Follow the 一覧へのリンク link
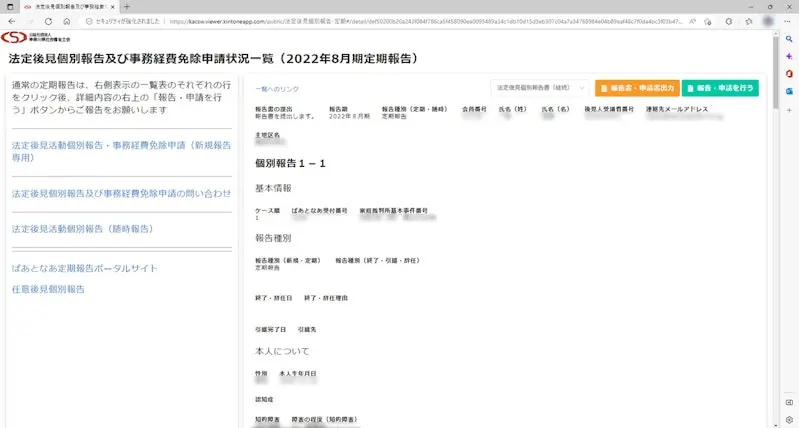This screenshot has height=428, width=799. pos(277,89)
